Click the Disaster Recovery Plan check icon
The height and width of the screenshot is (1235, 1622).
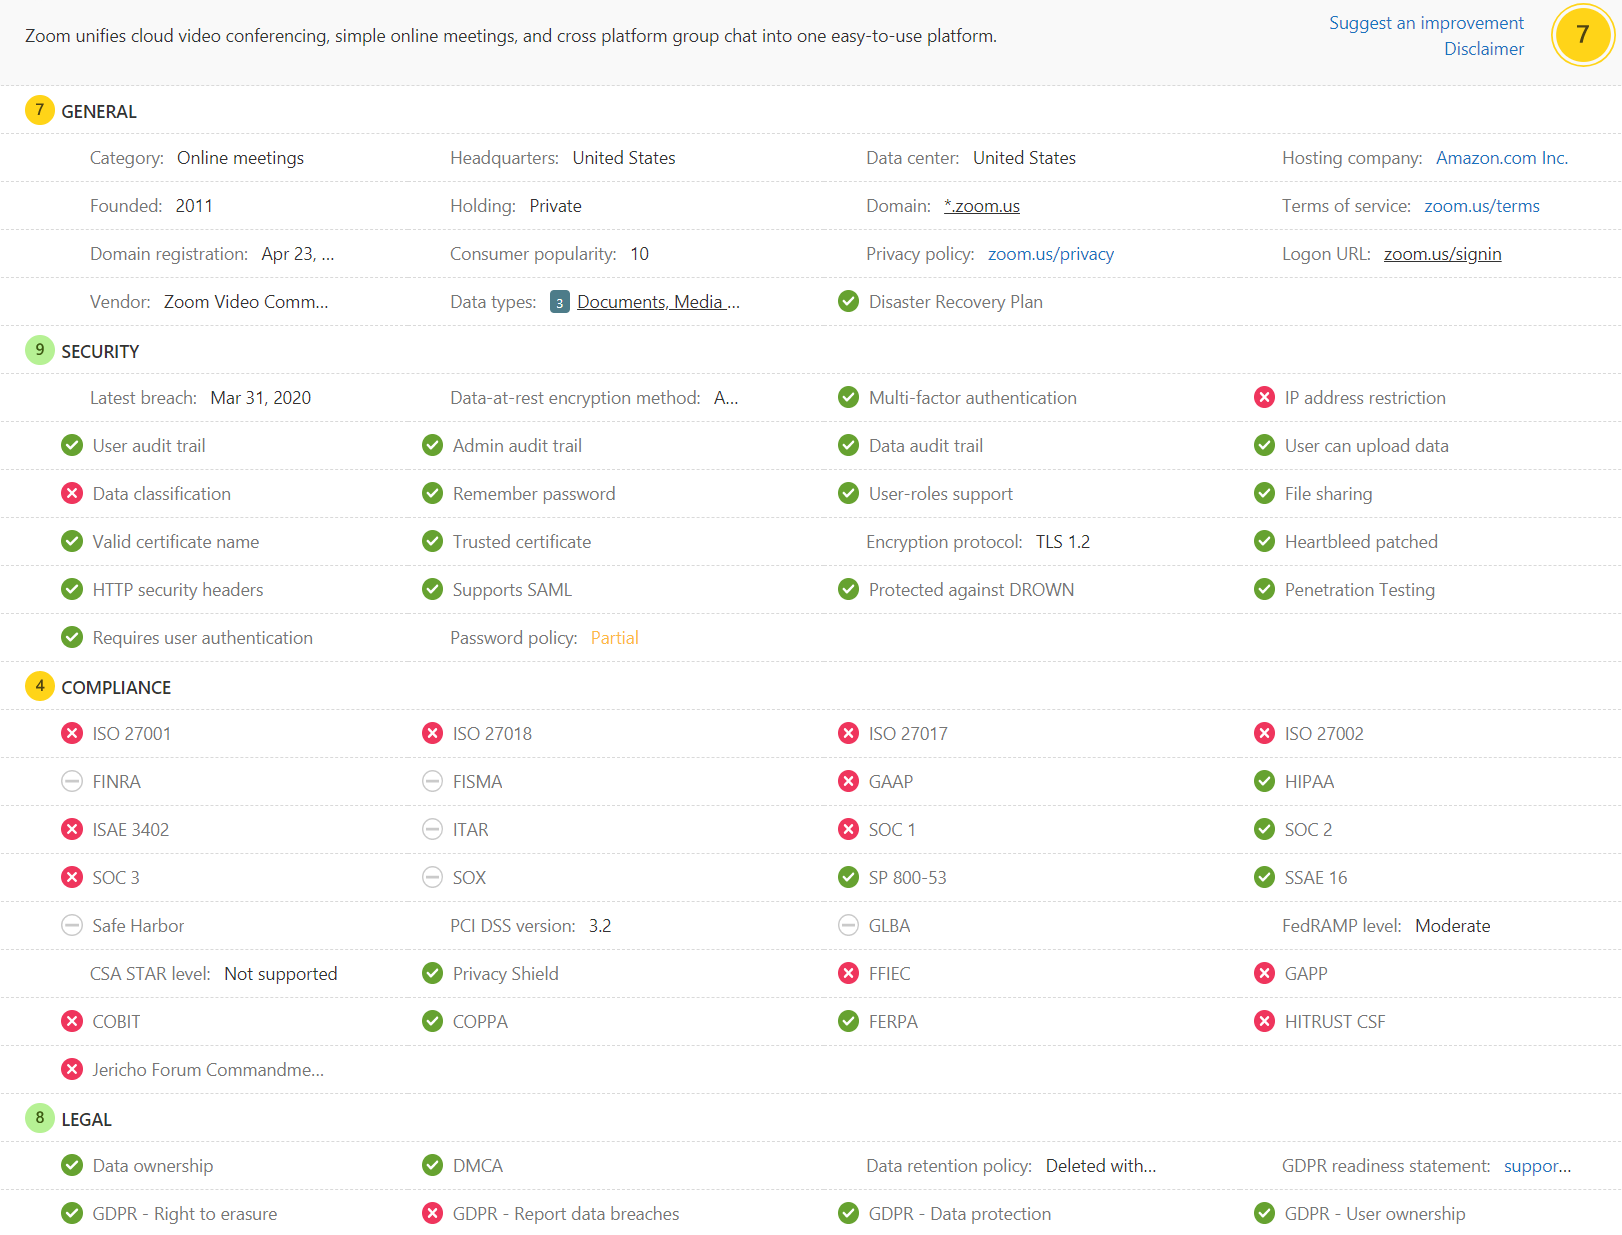pos(848,301)
